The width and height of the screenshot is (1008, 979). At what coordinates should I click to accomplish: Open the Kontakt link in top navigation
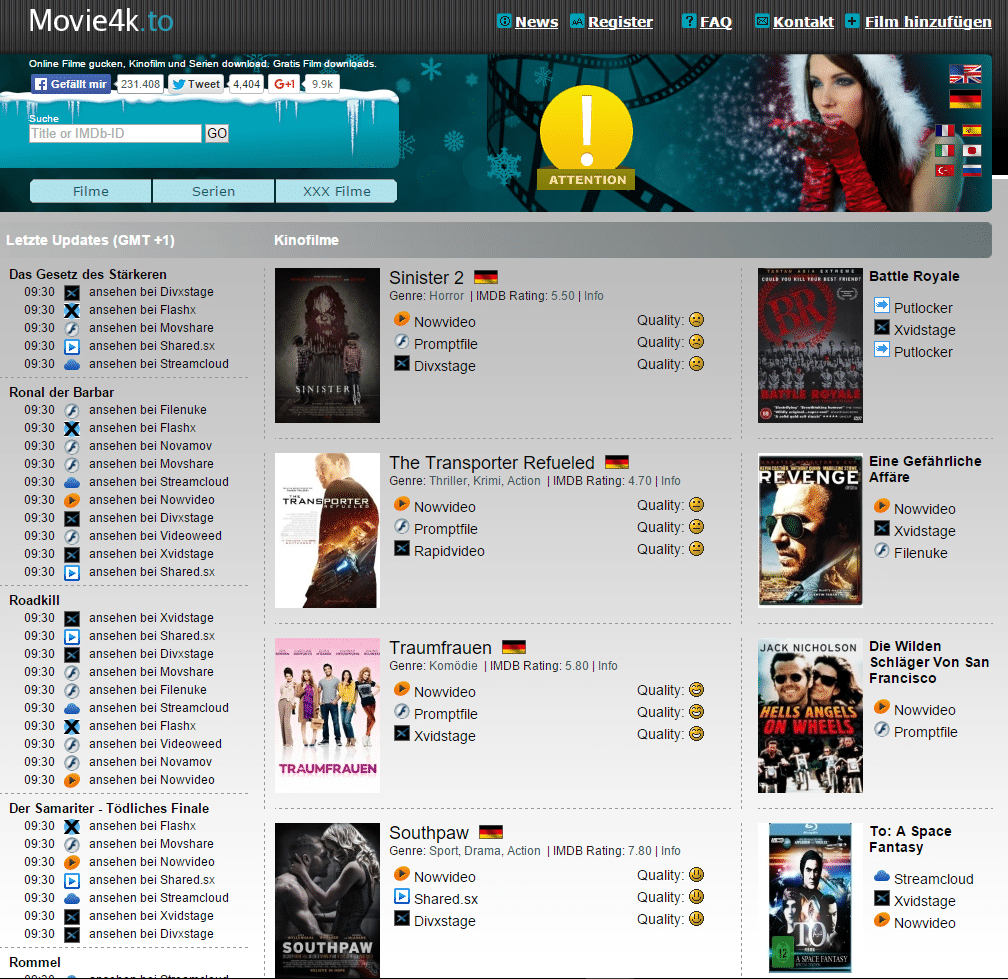[x=804, y=22]
